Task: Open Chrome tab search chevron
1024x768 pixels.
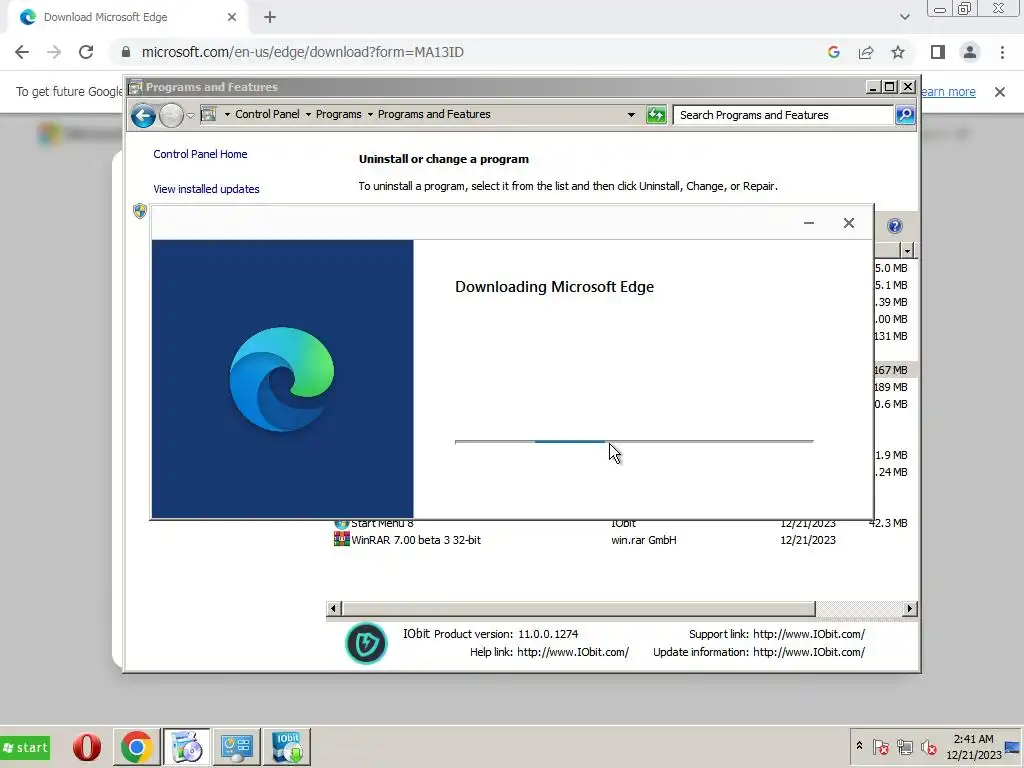Action: point(904,17)
